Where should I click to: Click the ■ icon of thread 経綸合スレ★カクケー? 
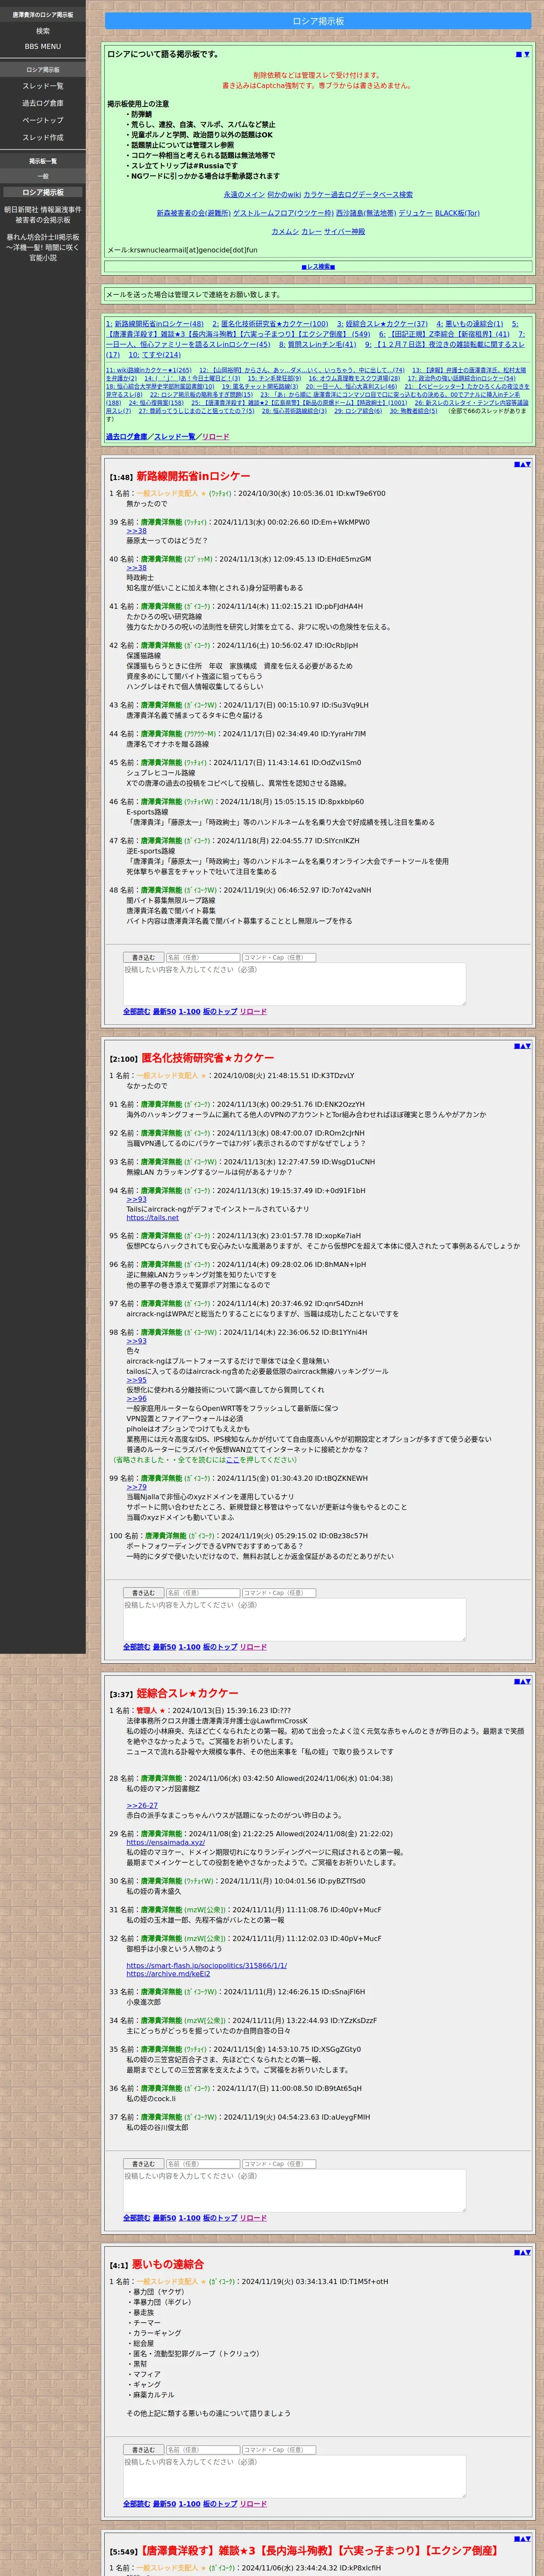[x=516, y=1681]
